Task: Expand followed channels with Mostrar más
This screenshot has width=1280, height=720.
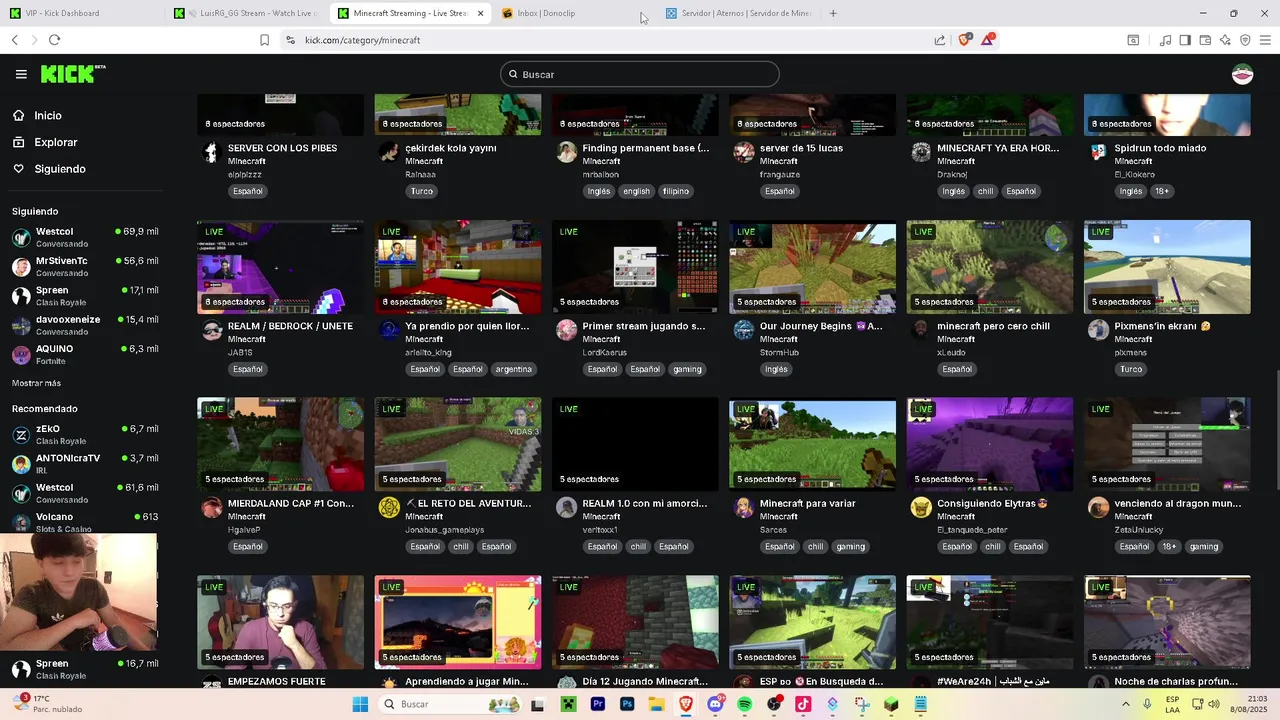Action: tap(36, 383)
